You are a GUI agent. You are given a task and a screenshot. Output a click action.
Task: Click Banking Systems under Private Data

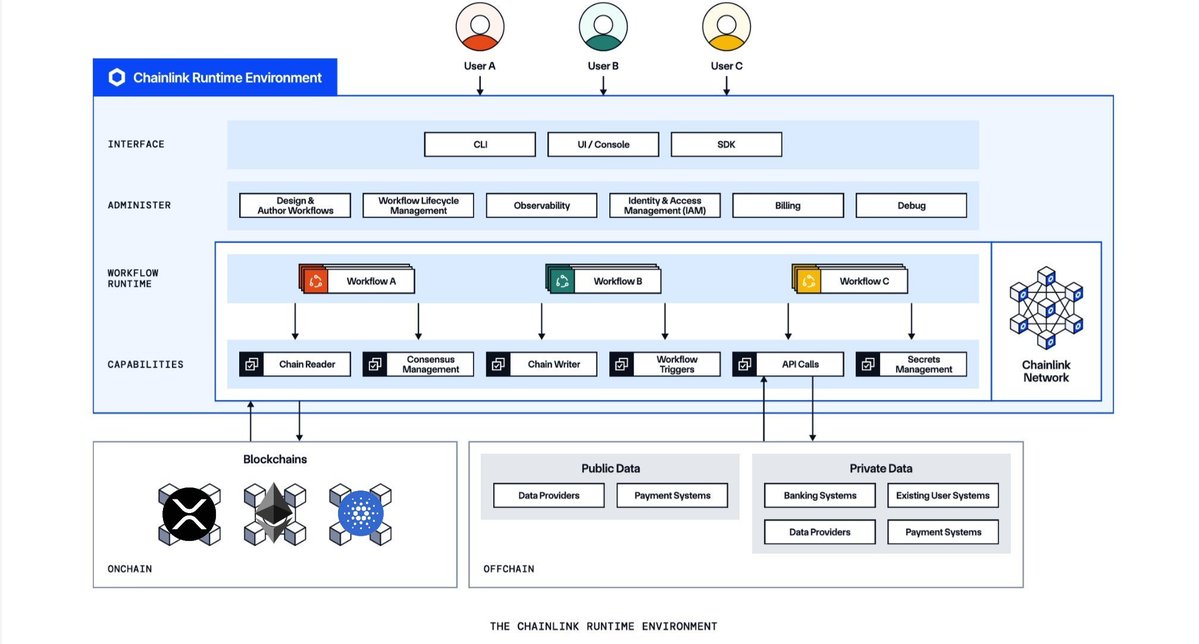[820, 495]
